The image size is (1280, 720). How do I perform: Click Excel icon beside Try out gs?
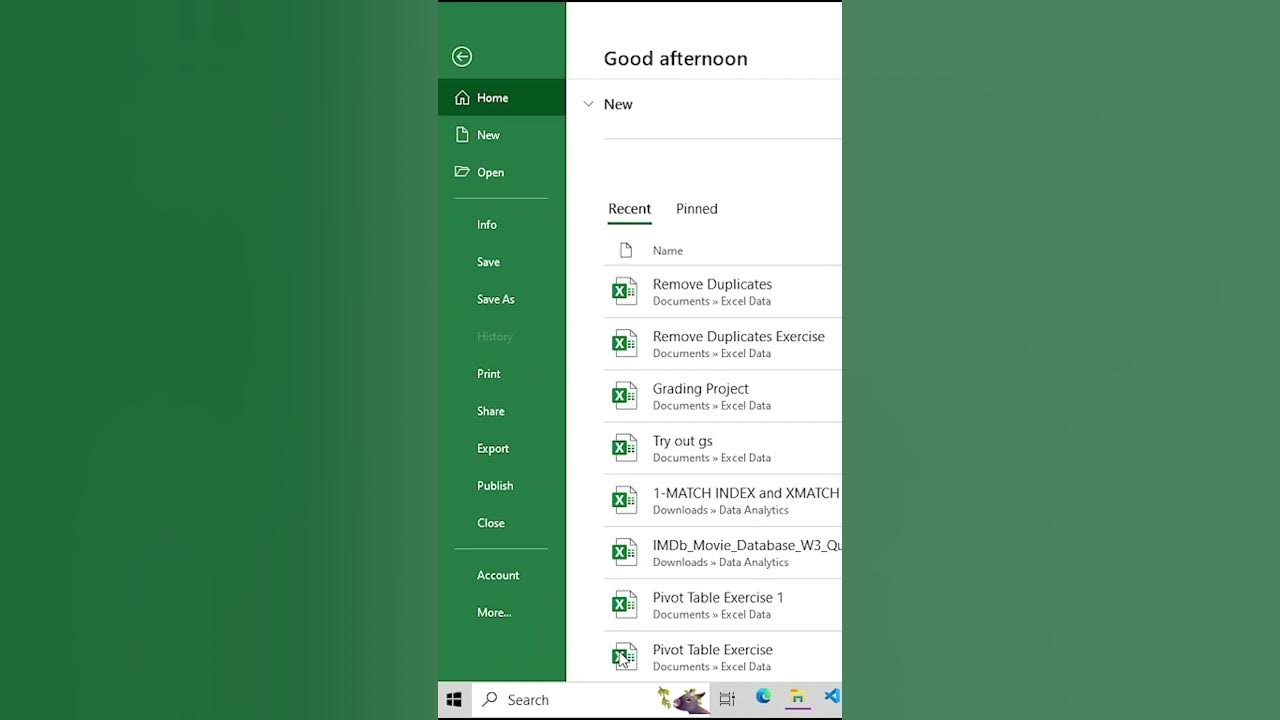click(x=625, y=447)
